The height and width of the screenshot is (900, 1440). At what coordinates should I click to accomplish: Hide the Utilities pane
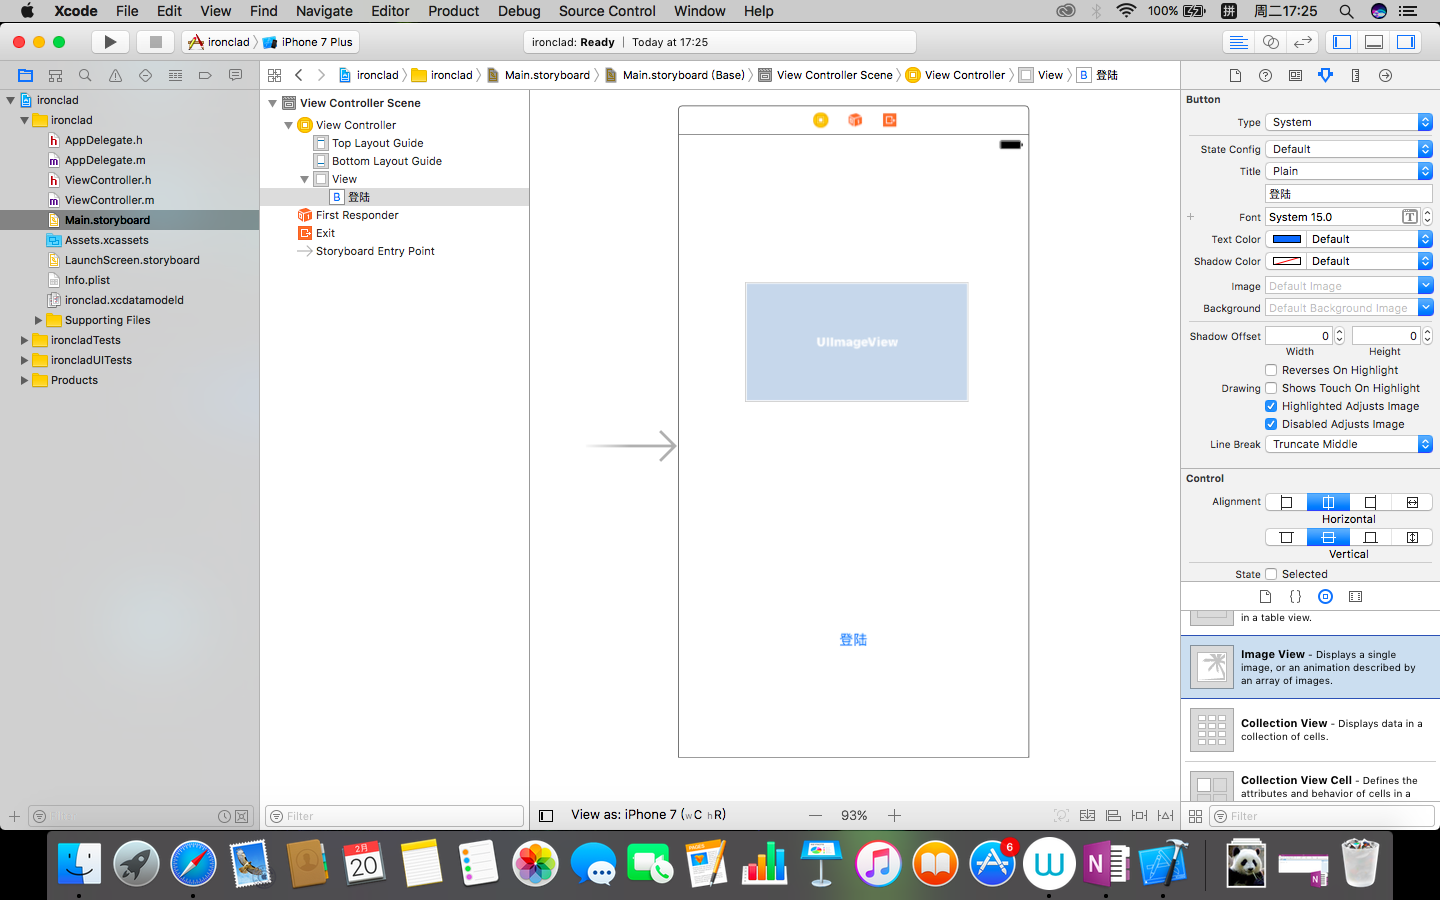click(x=1406, y=42)
